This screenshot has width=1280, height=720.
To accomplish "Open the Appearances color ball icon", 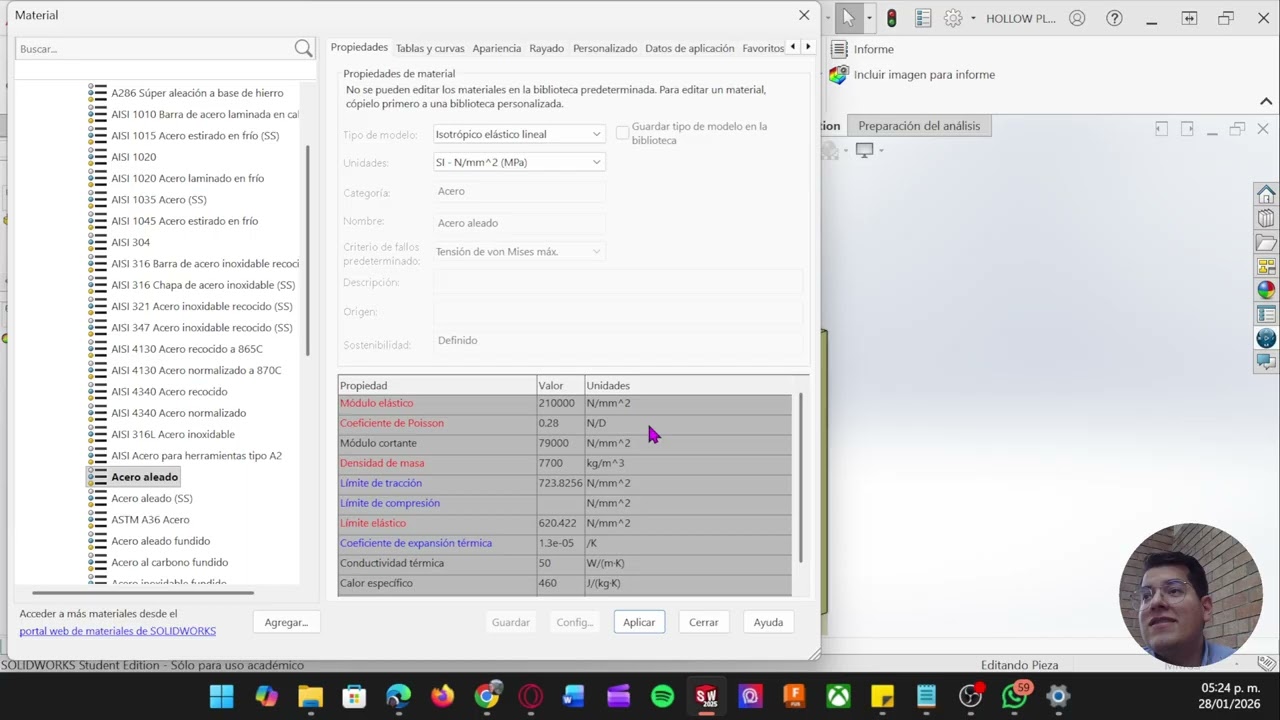I will point(1266,290).
